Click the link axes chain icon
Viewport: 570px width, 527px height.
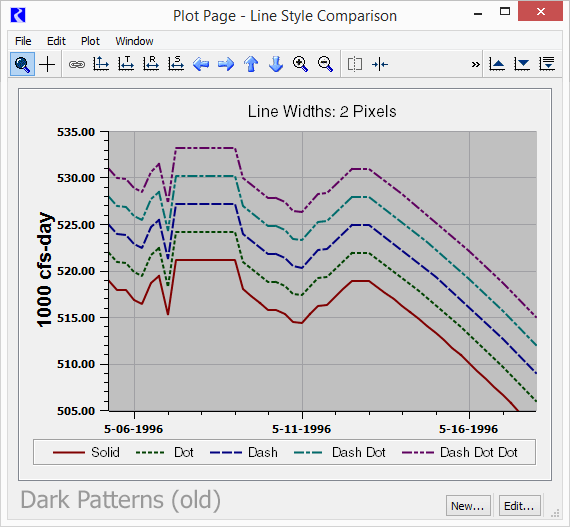pos(77,65)
